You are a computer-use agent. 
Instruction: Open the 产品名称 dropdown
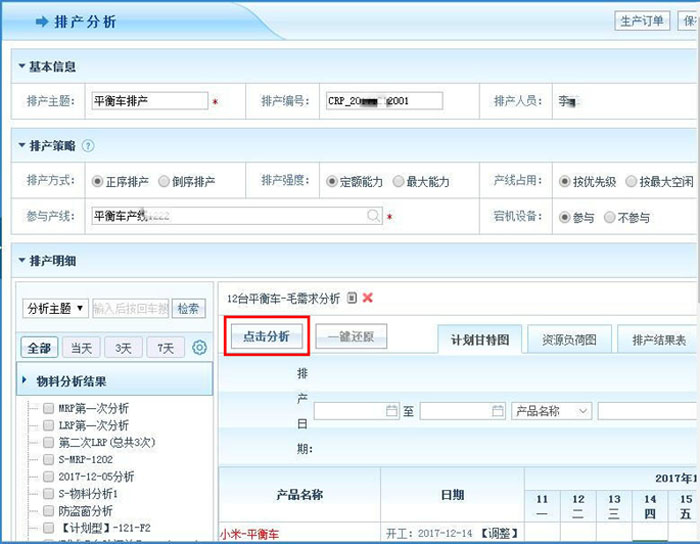552,411
